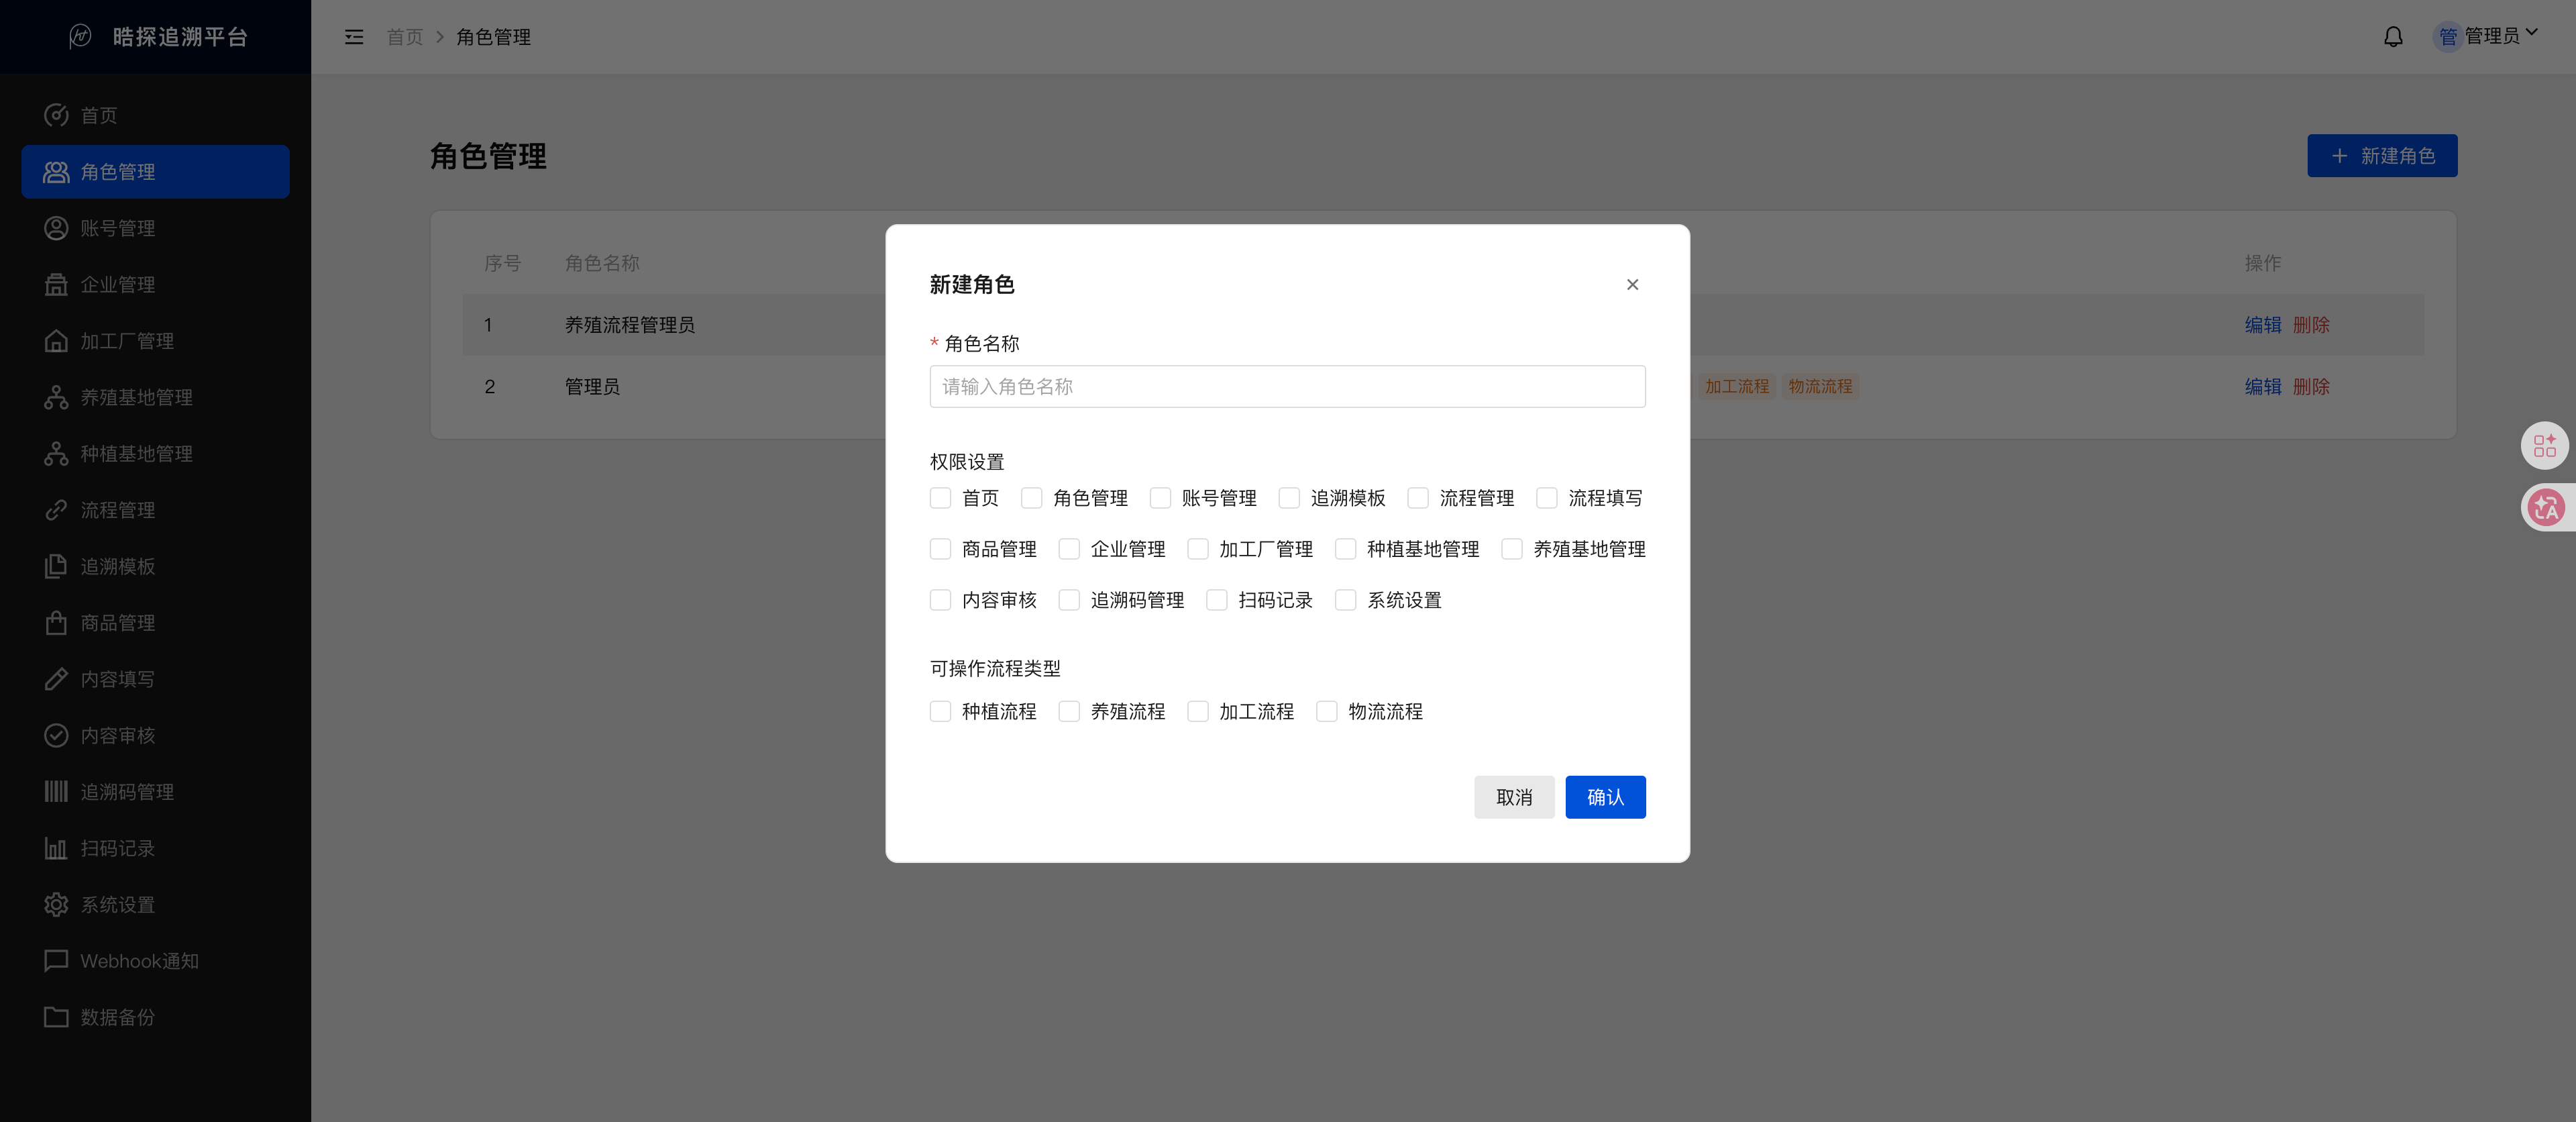Click the 种植基地管理 cluster icon in the sidebar
The width and height of the screenshot is (2576, 1122).
tap(56, 454)
